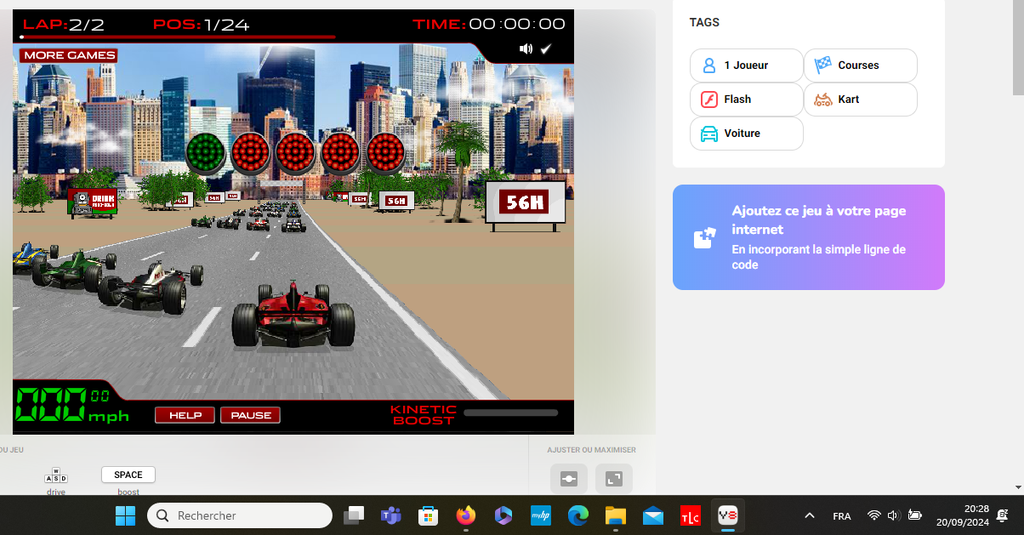Click the TIME: 00:00:00 counter

point(489,24)
